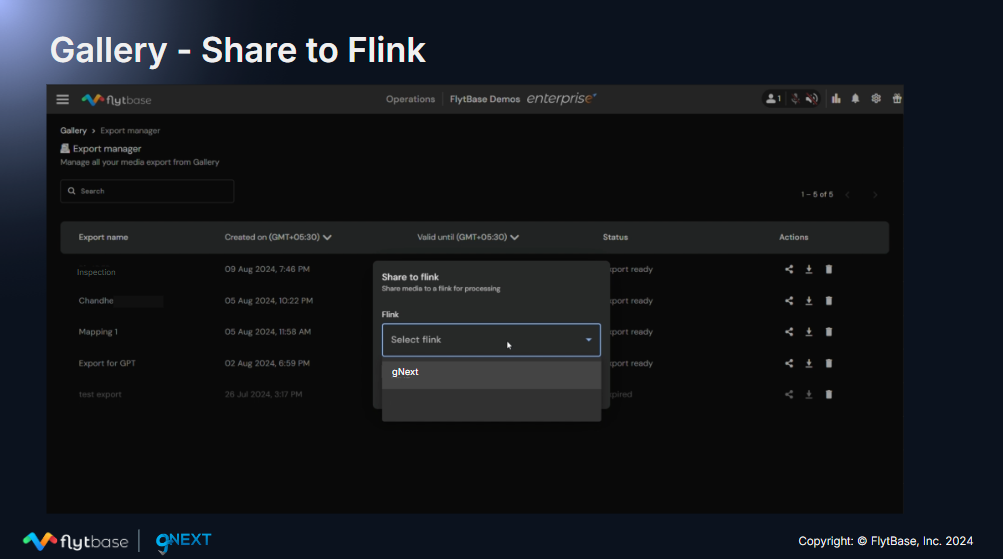The image size is (1003, 559).
Task: Open the Select flink dropdown
Action: (491, 340)
